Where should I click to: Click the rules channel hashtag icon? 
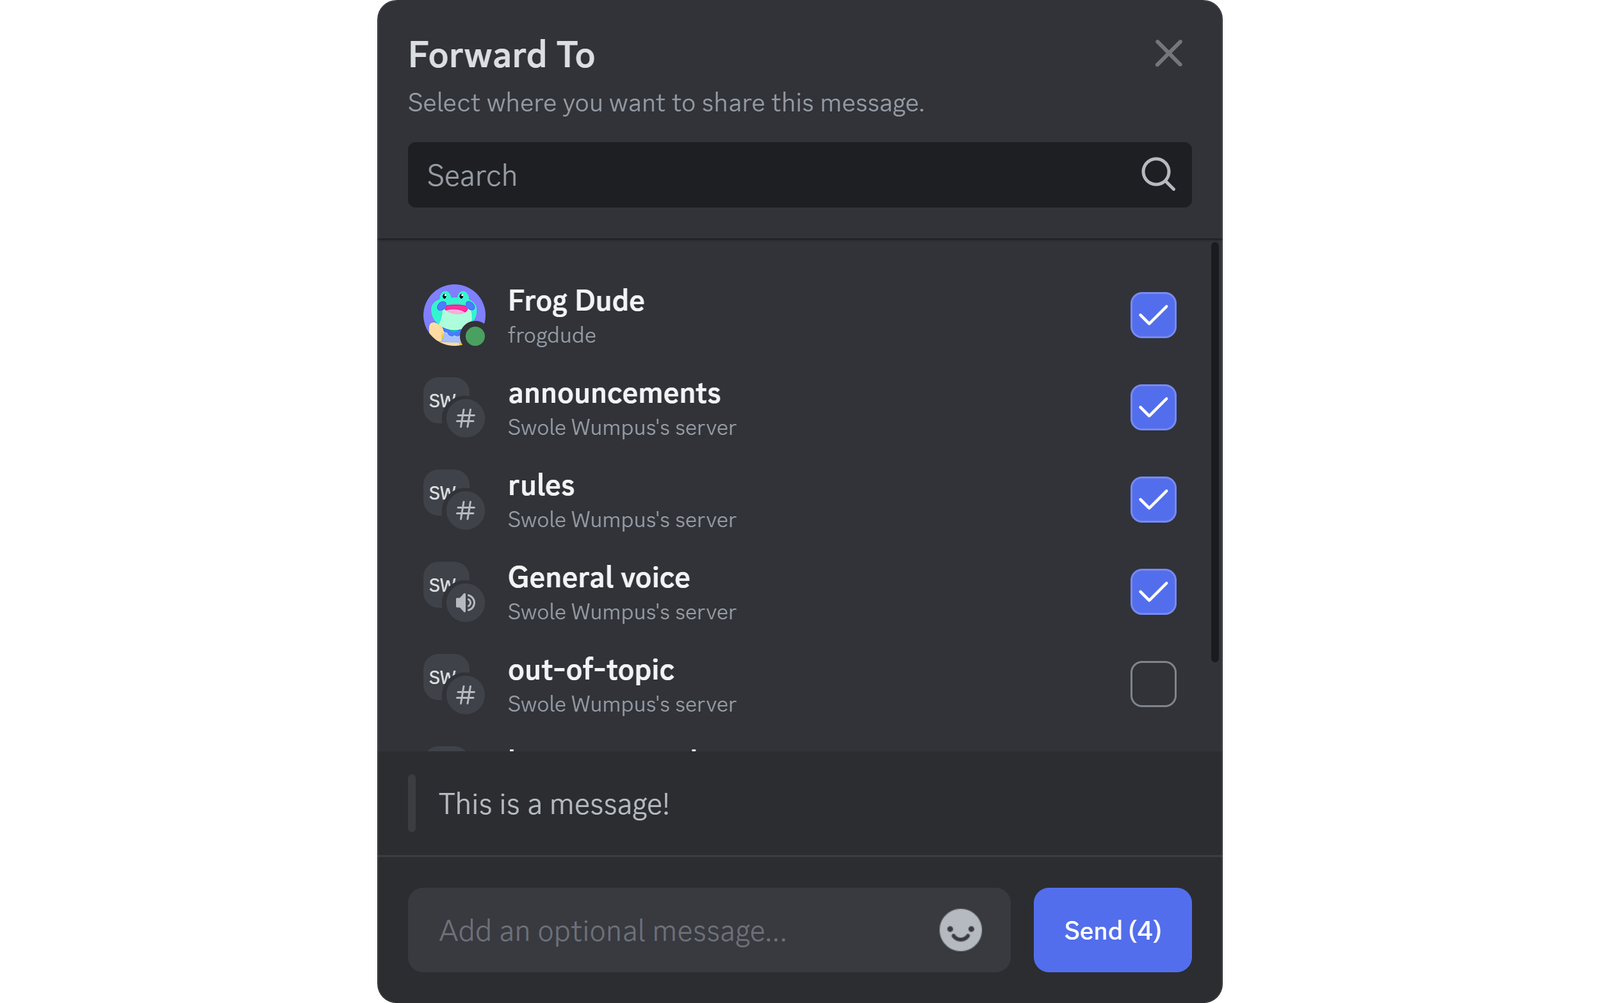(466, 511)
